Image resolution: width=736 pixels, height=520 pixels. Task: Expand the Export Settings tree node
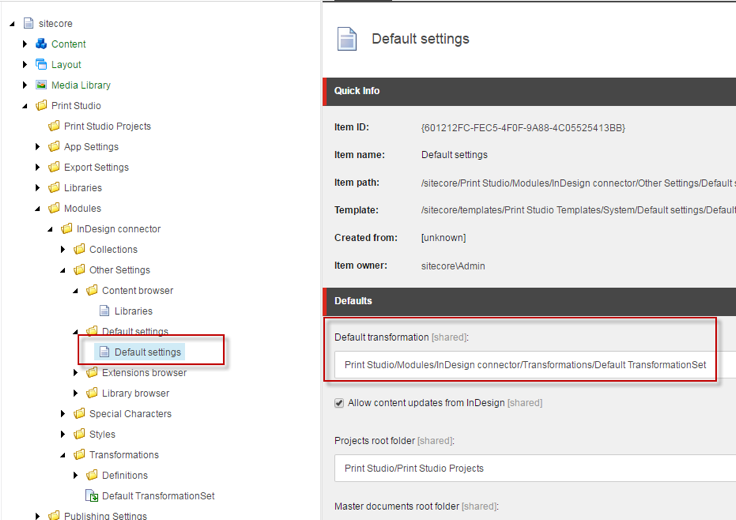pos(38,167)
